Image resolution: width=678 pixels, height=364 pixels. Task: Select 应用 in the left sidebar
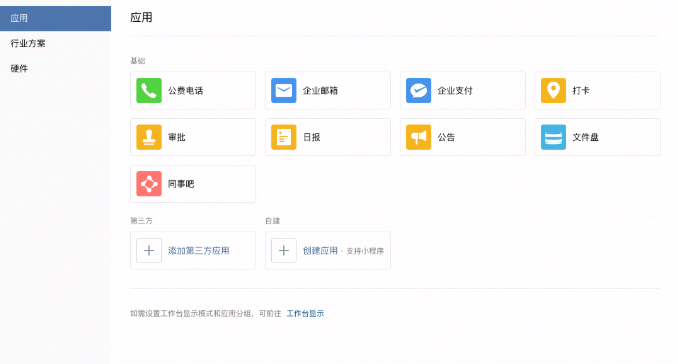point(55,18)
